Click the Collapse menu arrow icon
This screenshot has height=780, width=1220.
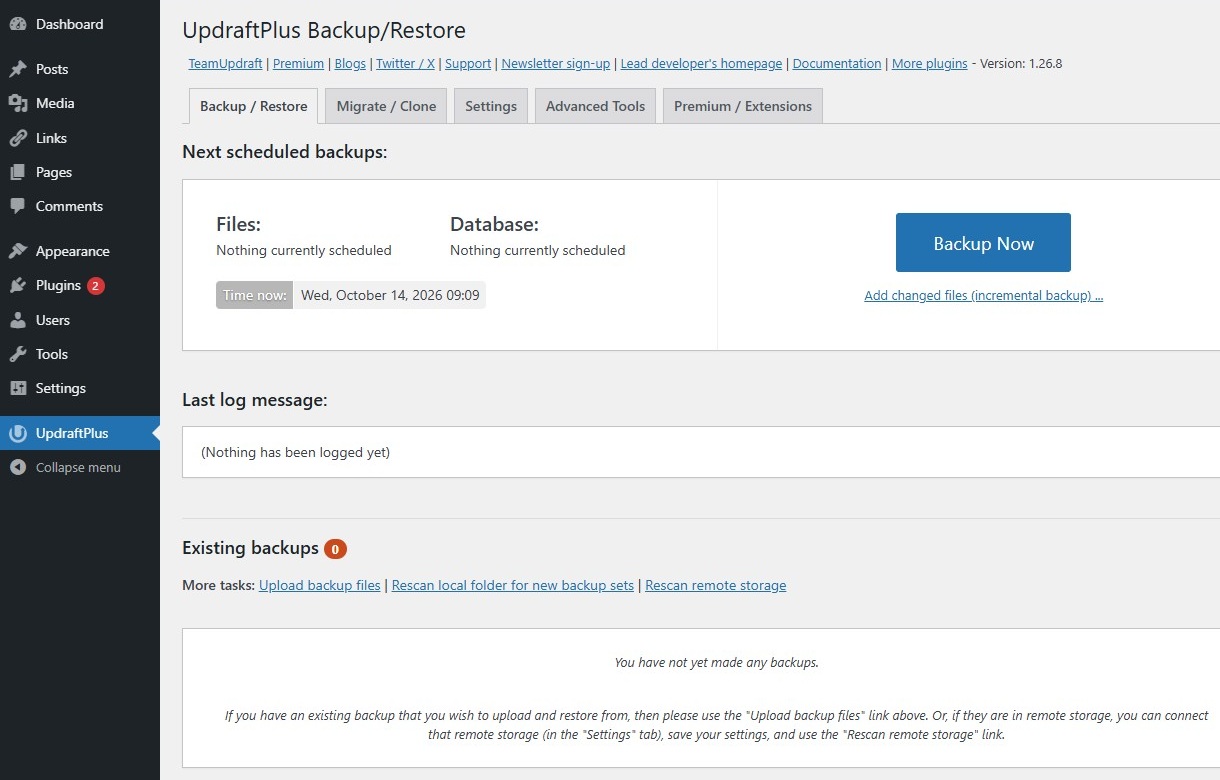[x=18, y=467]
